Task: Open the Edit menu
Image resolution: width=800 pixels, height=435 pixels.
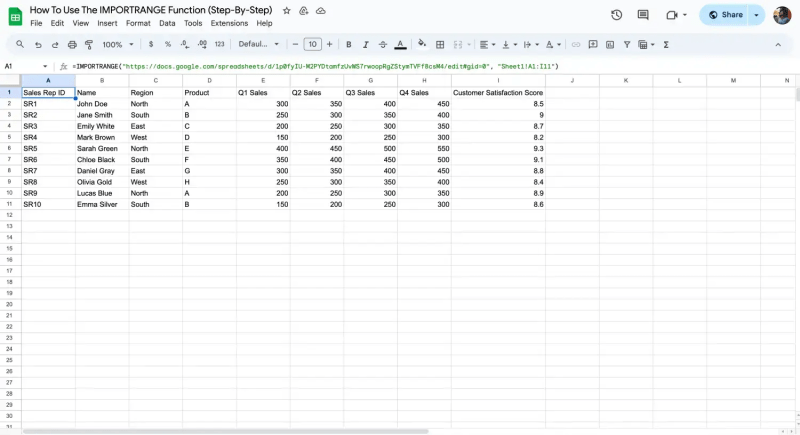Action: coord(57,23)
